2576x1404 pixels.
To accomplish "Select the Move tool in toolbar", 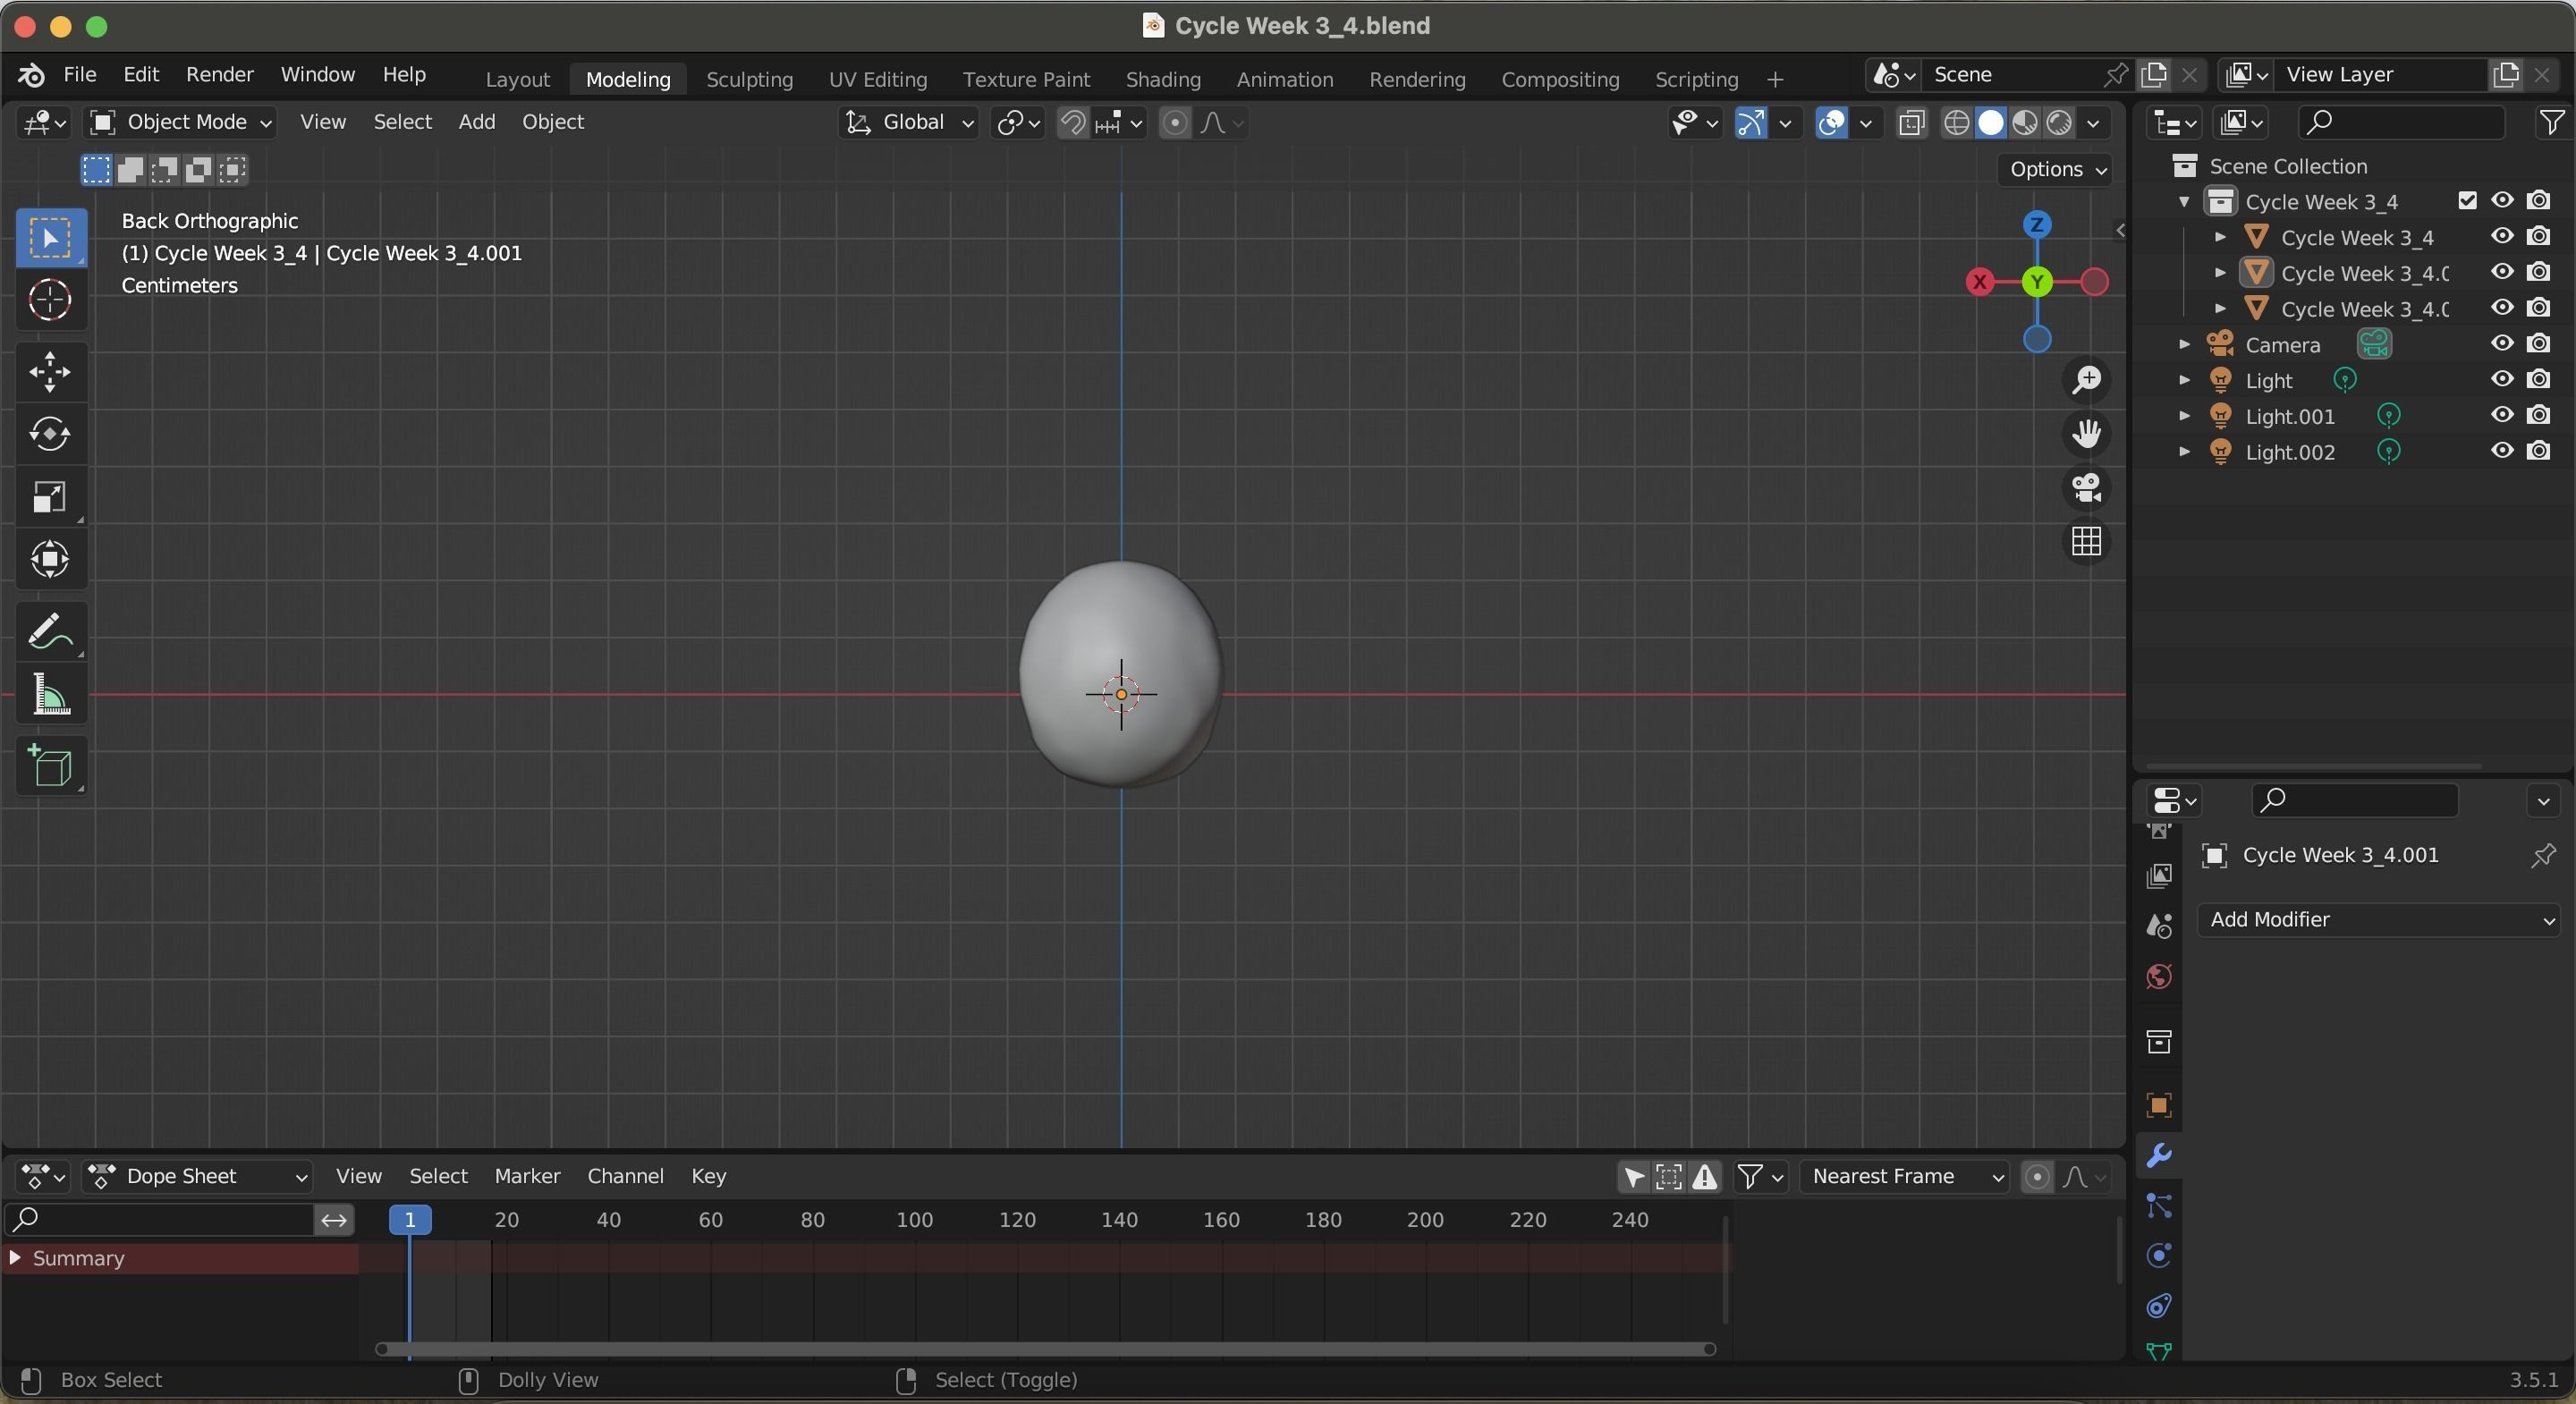I will [x=50, y=372].
